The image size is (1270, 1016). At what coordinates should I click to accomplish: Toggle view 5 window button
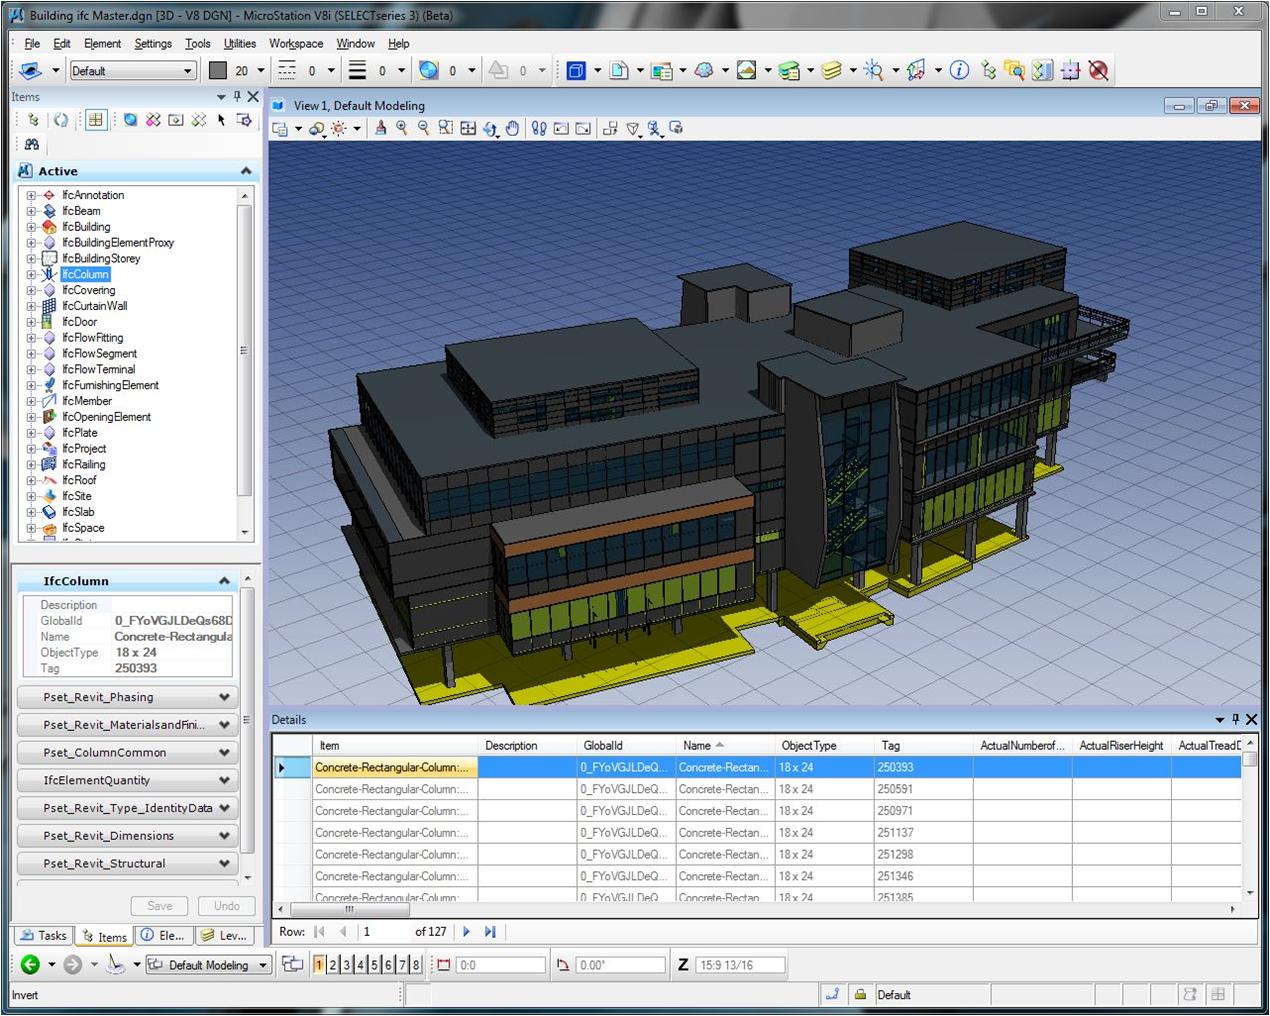click(374, 965)
